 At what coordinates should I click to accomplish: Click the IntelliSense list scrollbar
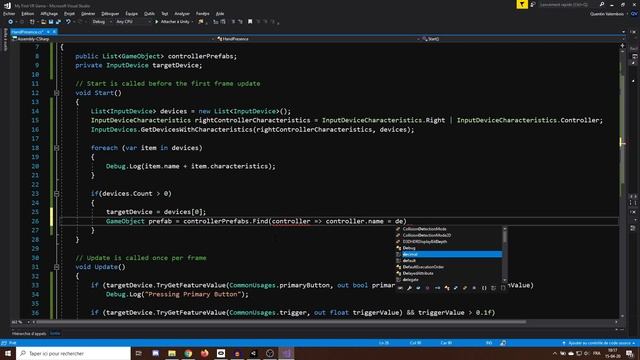click(x=505, y=254)
